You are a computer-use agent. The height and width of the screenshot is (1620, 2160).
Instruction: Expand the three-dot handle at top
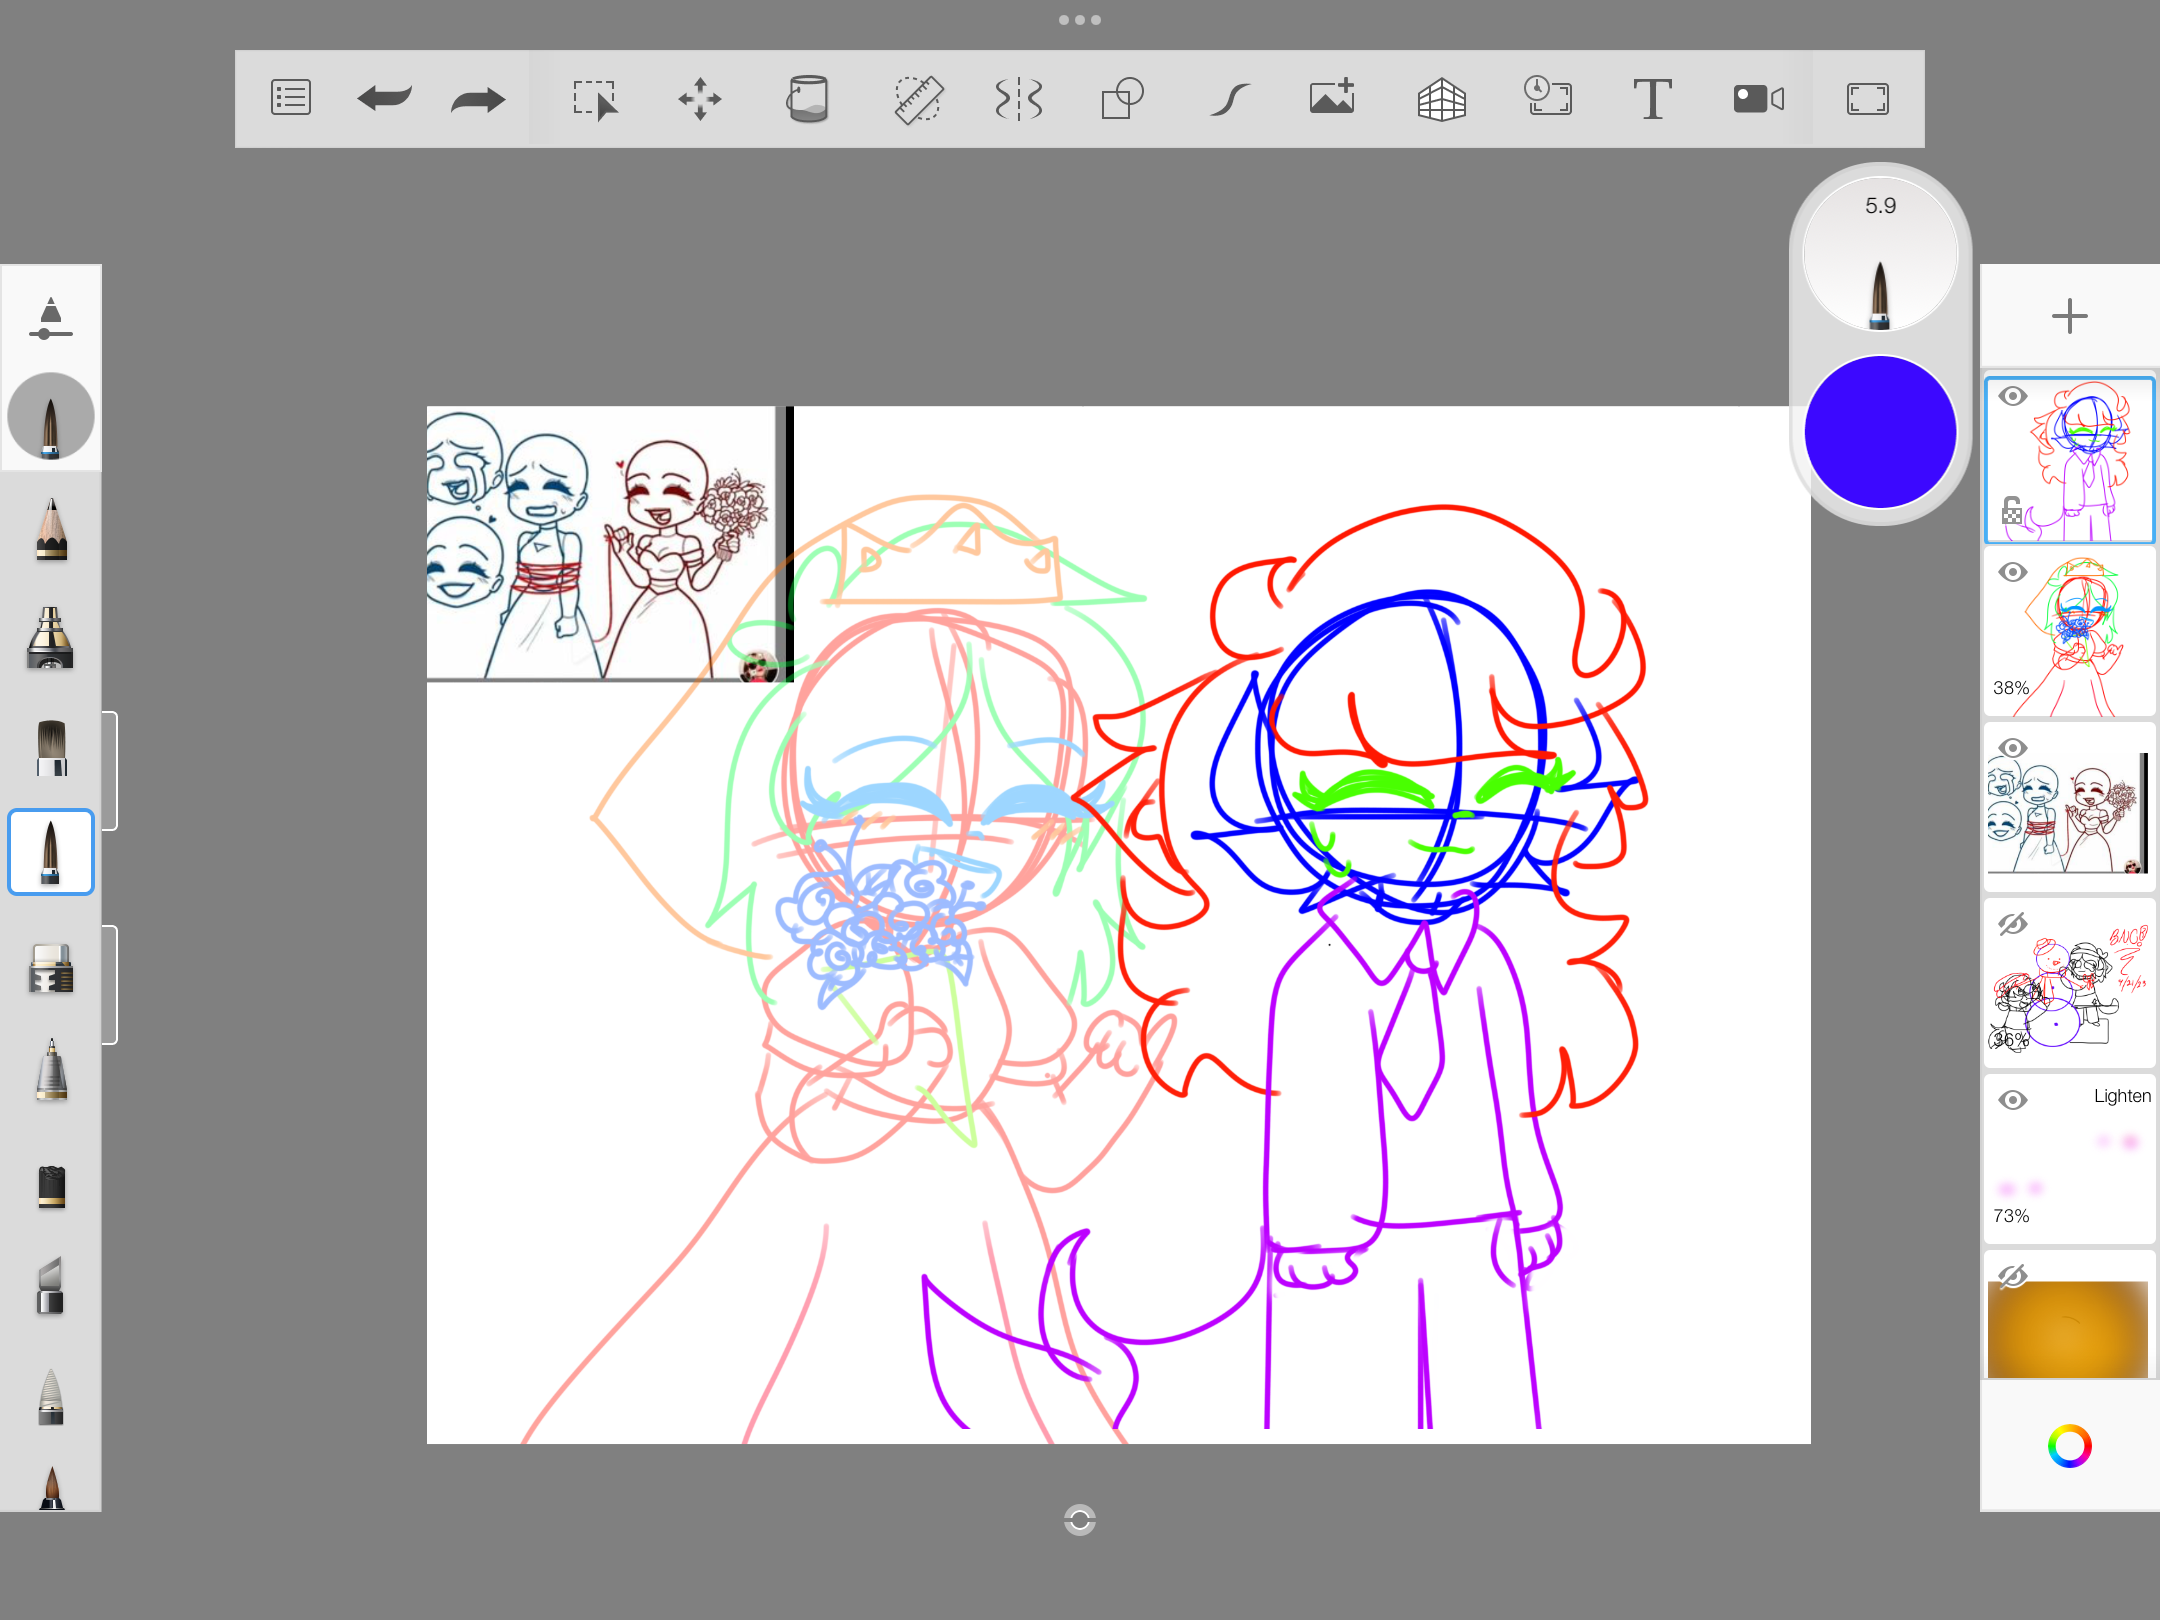tap(1080, 20)
